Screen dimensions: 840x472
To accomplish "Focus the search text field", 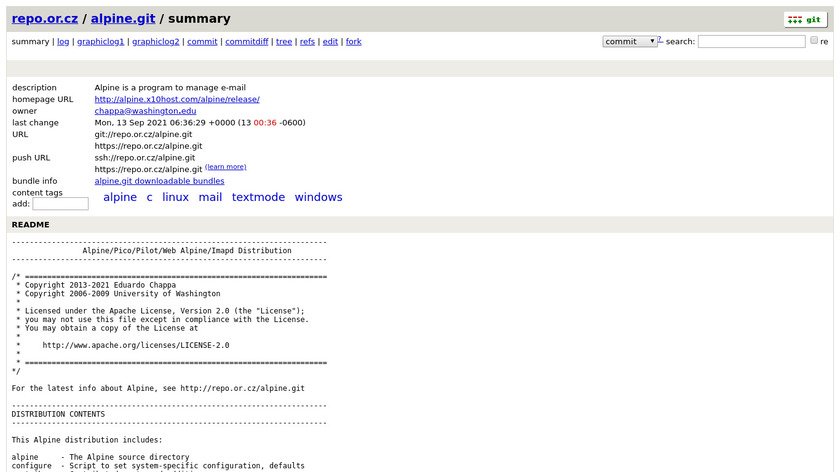I will (x=752, y=41).
